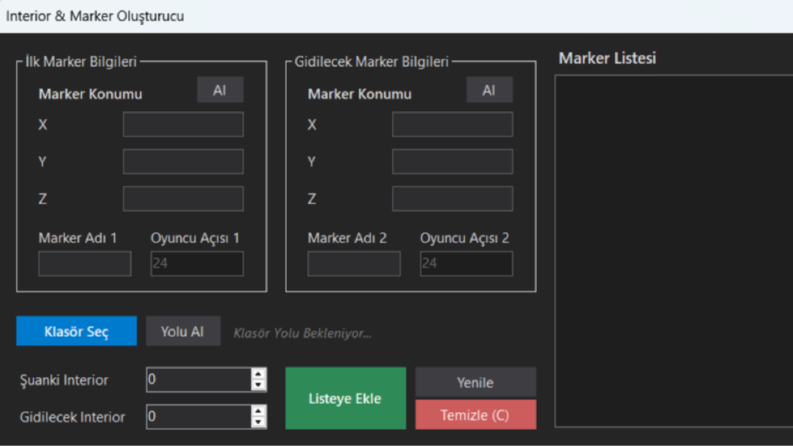The width and height of the screenshot is (793, 446).
Task: Click the Listeye Ekle green button
Action: click(345, 398)
